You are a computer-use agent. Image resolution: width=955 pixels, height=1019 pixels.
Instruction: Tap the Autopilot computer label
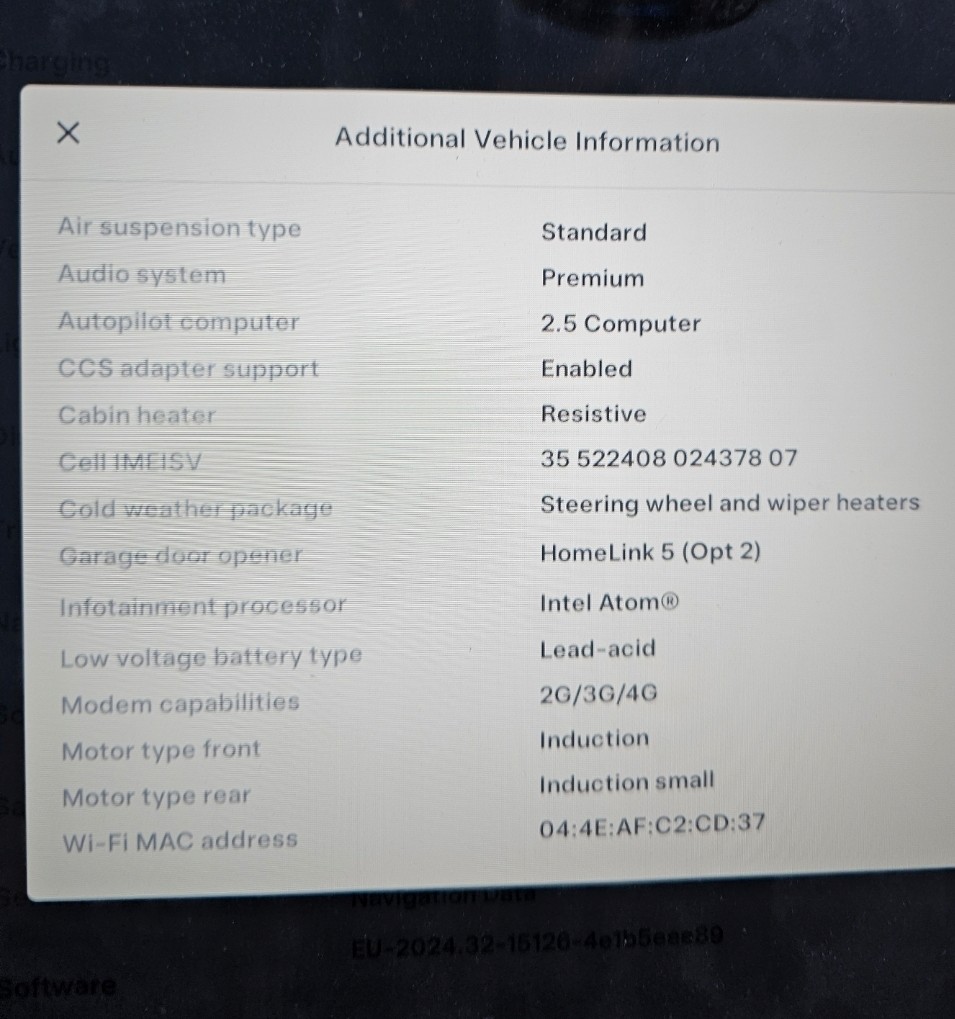(179, 322)
